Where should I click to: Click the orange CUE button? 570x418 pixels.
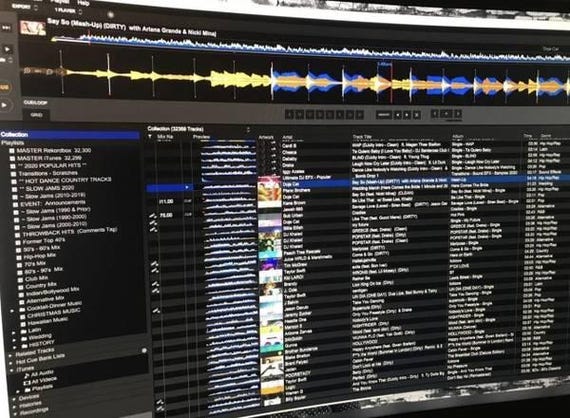4,88
